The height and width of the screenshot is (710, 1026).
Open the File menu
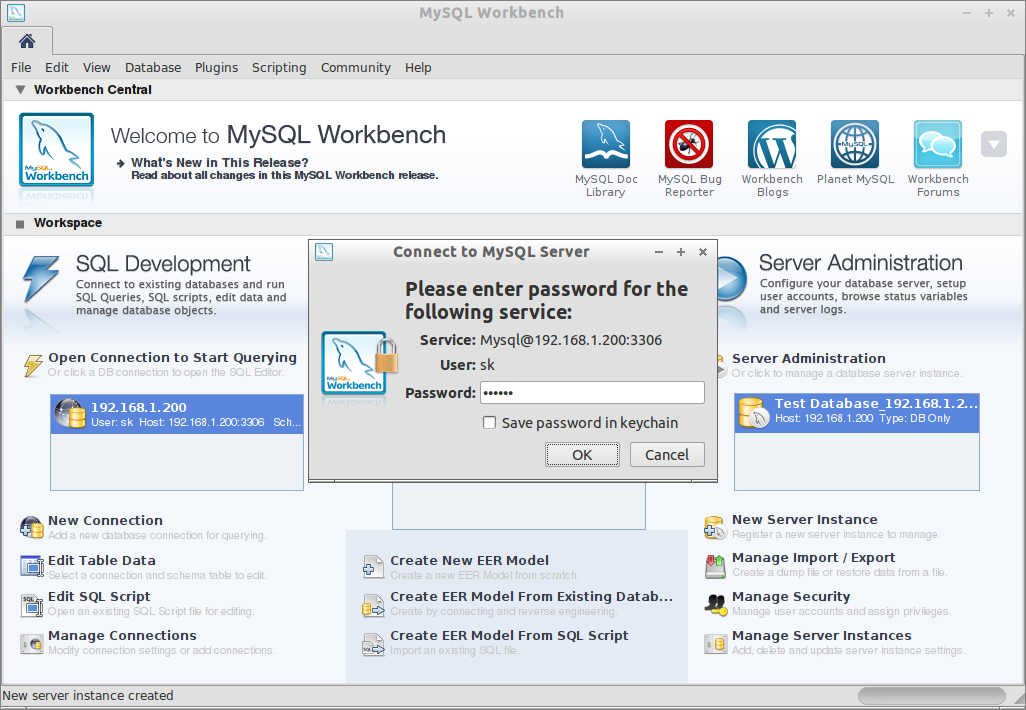point(21,67)
